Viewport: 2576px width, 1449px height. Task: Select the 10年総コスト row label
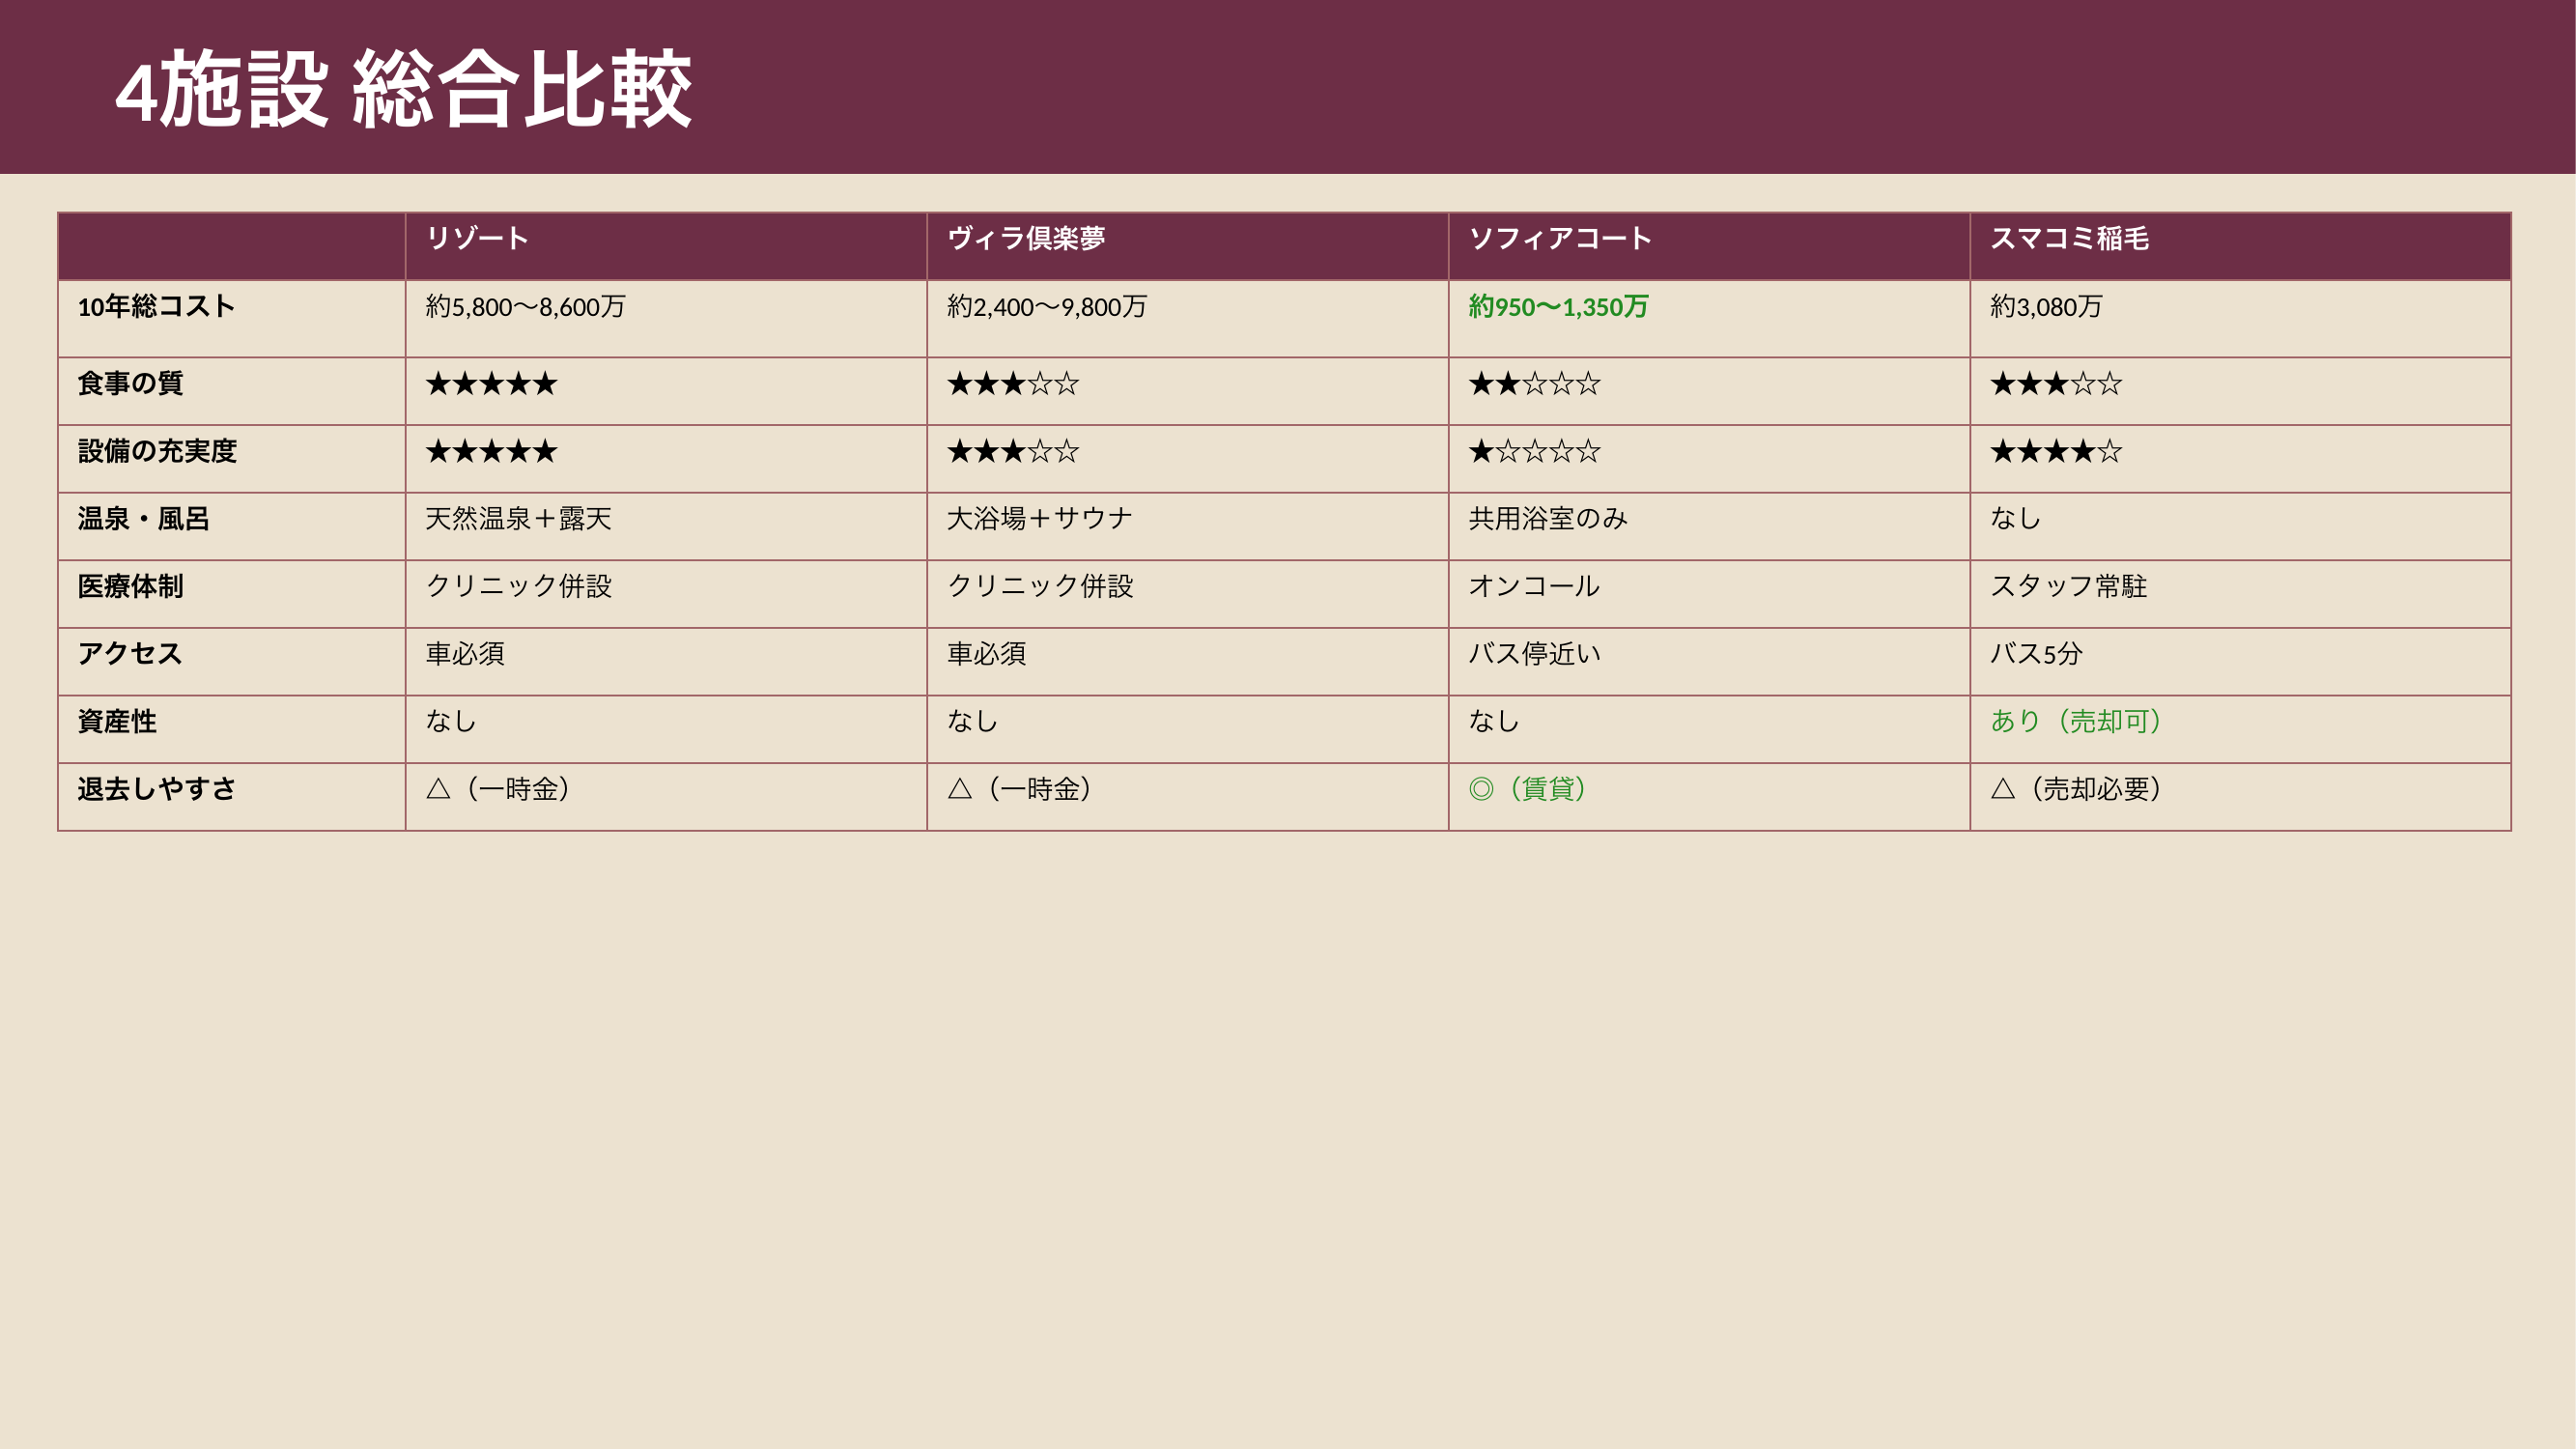tap(156, 306)
